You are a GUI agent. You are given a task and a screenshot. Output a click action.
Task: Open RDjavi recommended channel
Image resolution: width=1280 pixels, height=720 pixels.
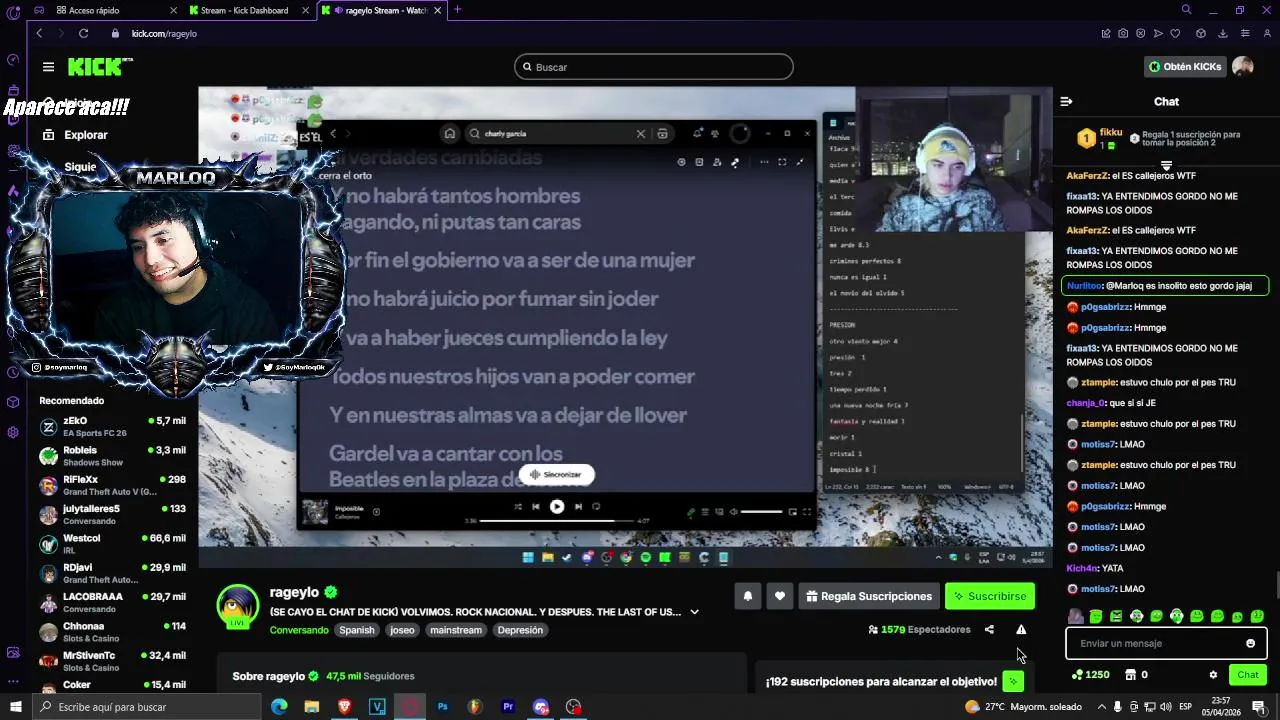pyautogui.click(x=112, y=573)
